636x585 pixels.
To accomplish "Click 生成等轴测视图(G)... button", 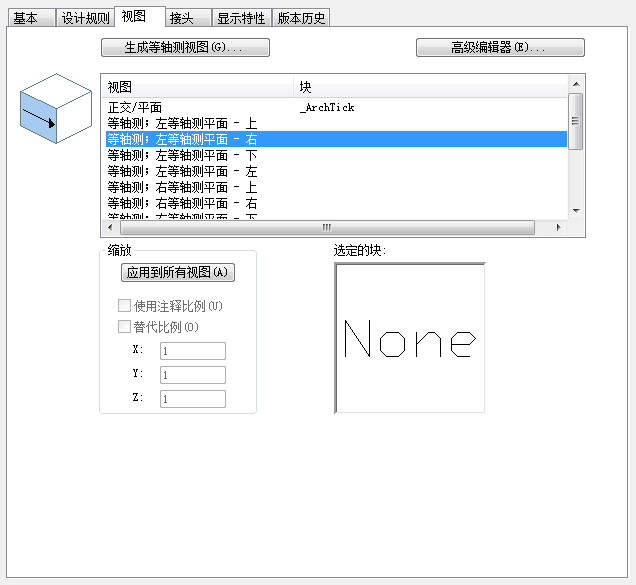I will 185,47.
